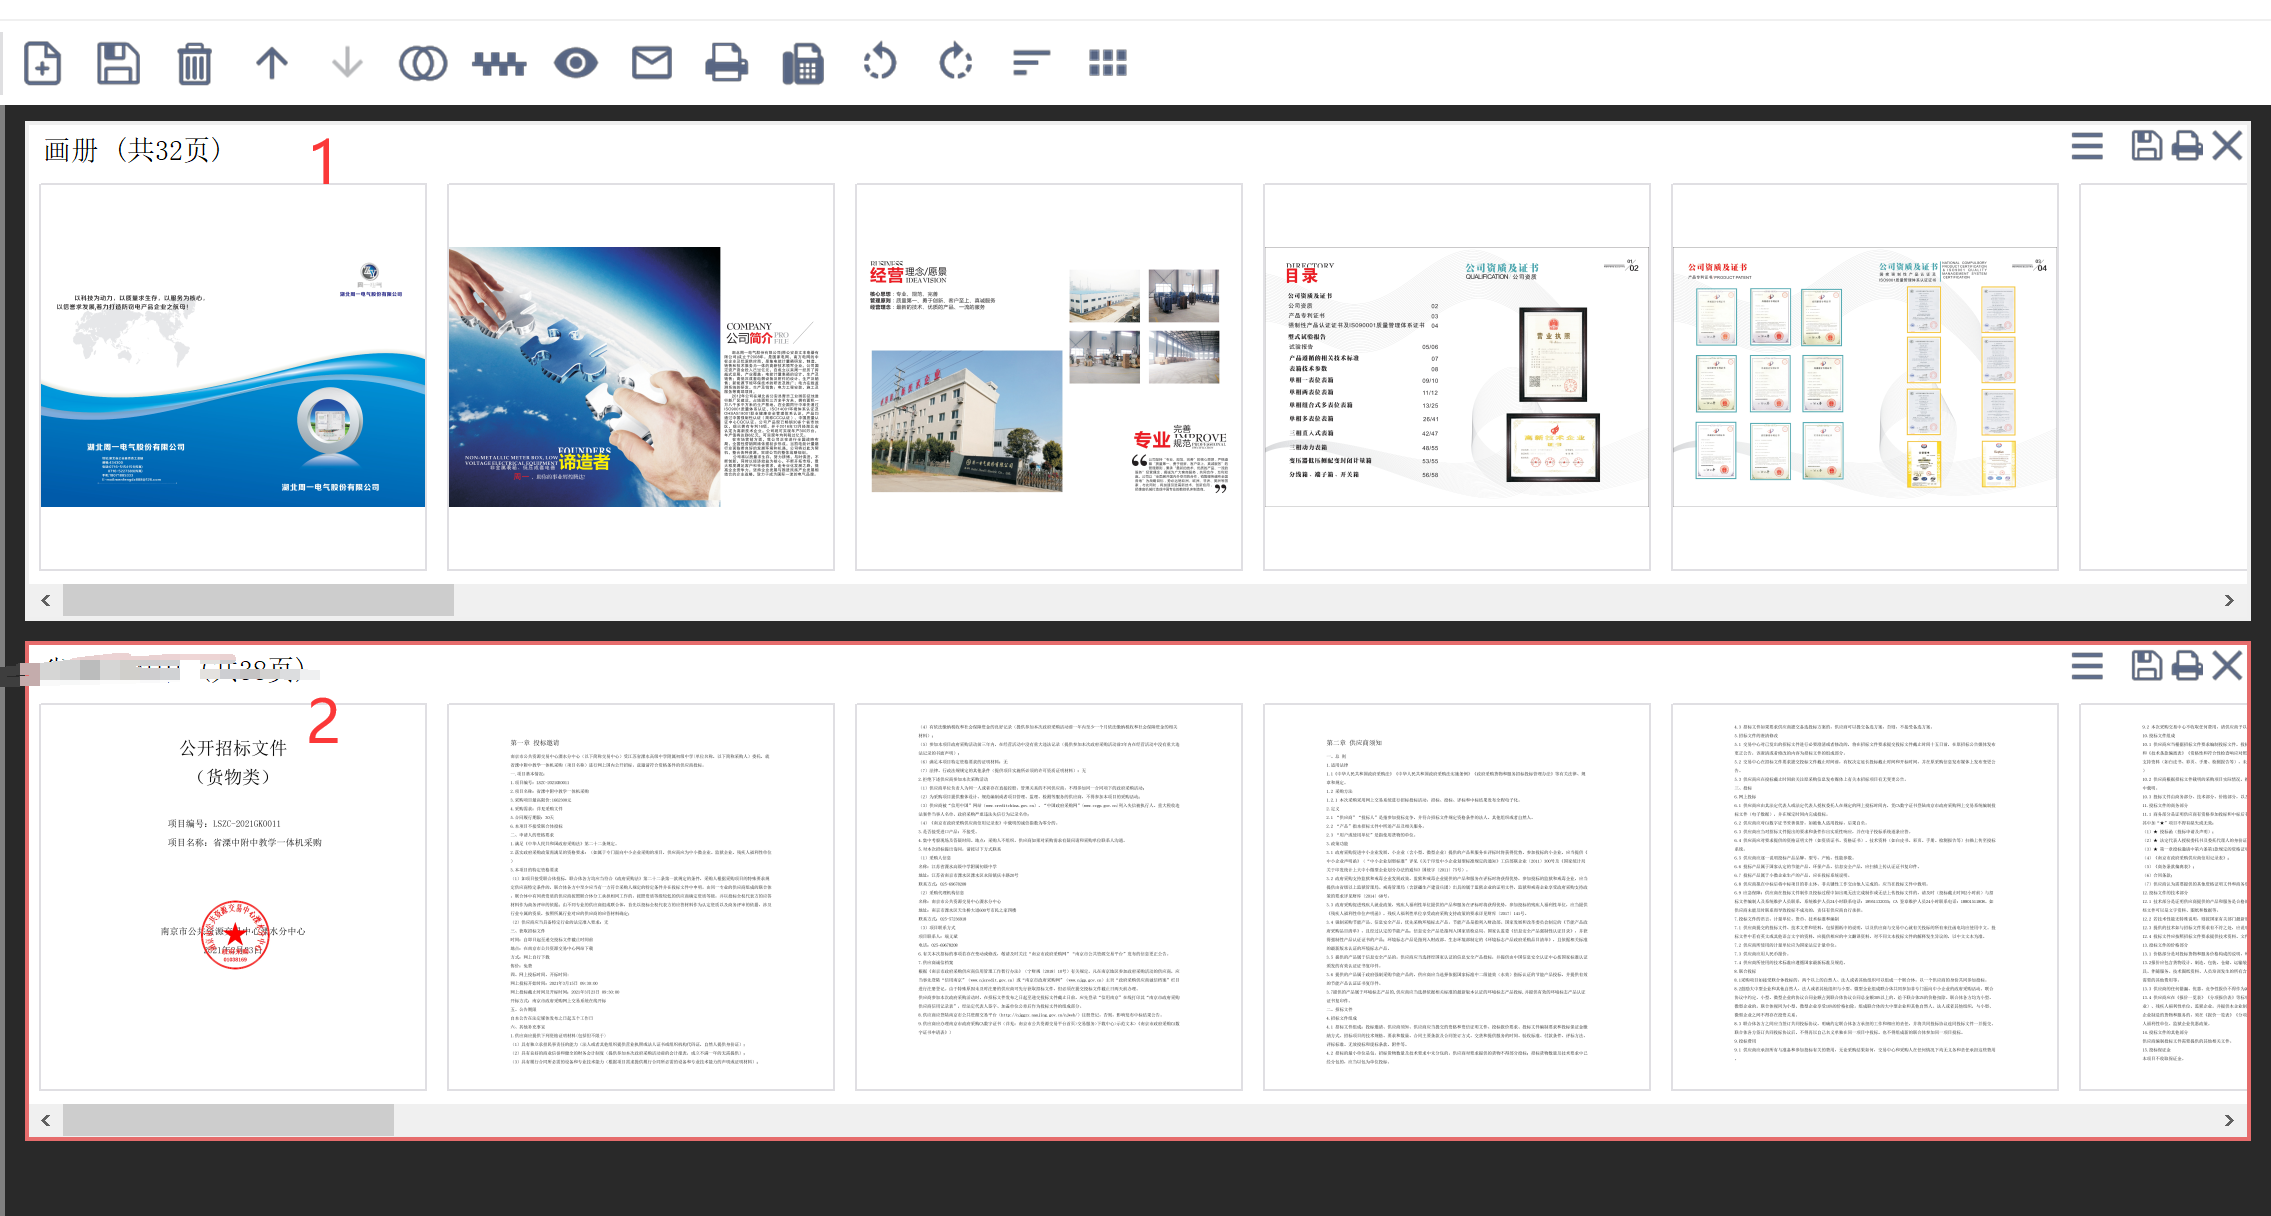Select the 公开招标文件 cover page thumbnail
Viewport: 2271px width, 1216px height.
(x=233, y=896)
